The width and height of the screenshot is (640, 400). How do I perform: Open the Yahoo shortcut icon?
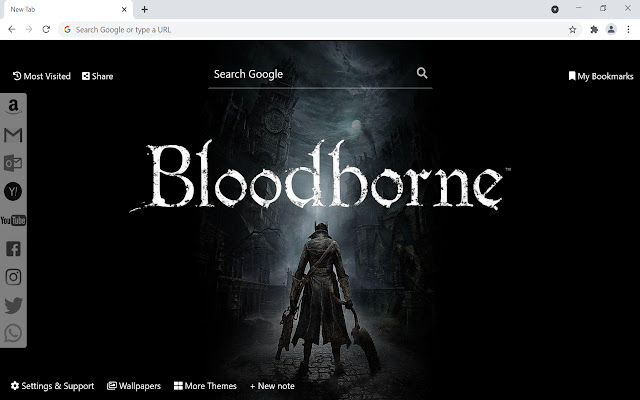click(13, 191)
